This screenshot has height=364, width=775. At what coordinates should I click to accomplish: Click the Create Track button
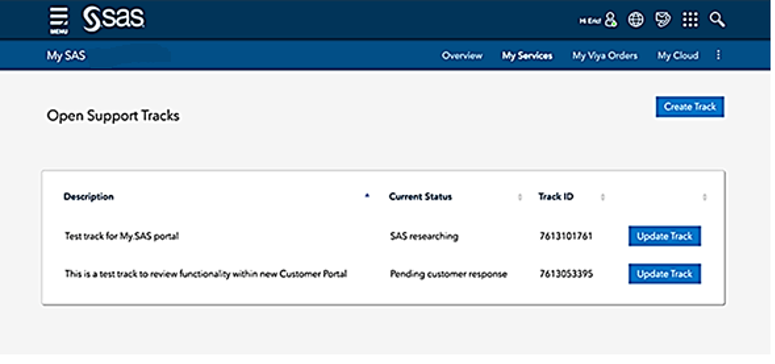(690, 107)
